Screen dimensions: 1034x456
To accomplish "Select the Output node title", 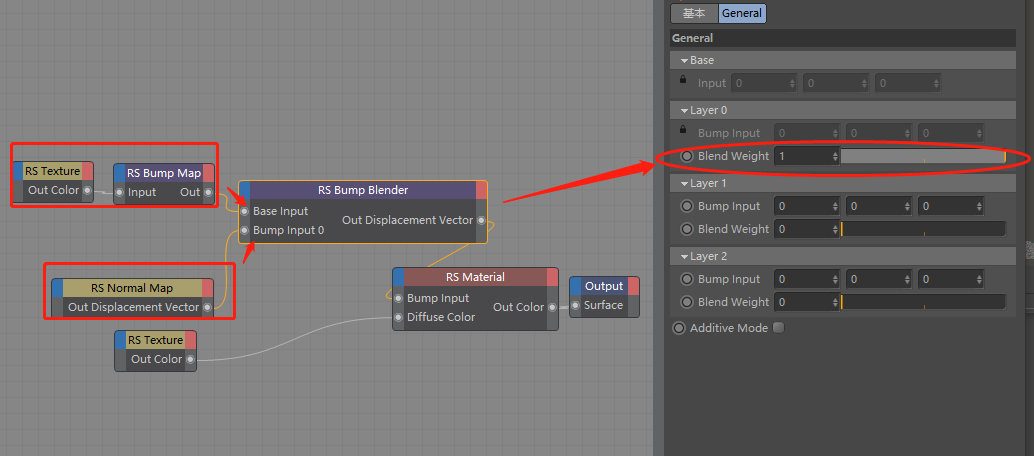I will [604, 286].
